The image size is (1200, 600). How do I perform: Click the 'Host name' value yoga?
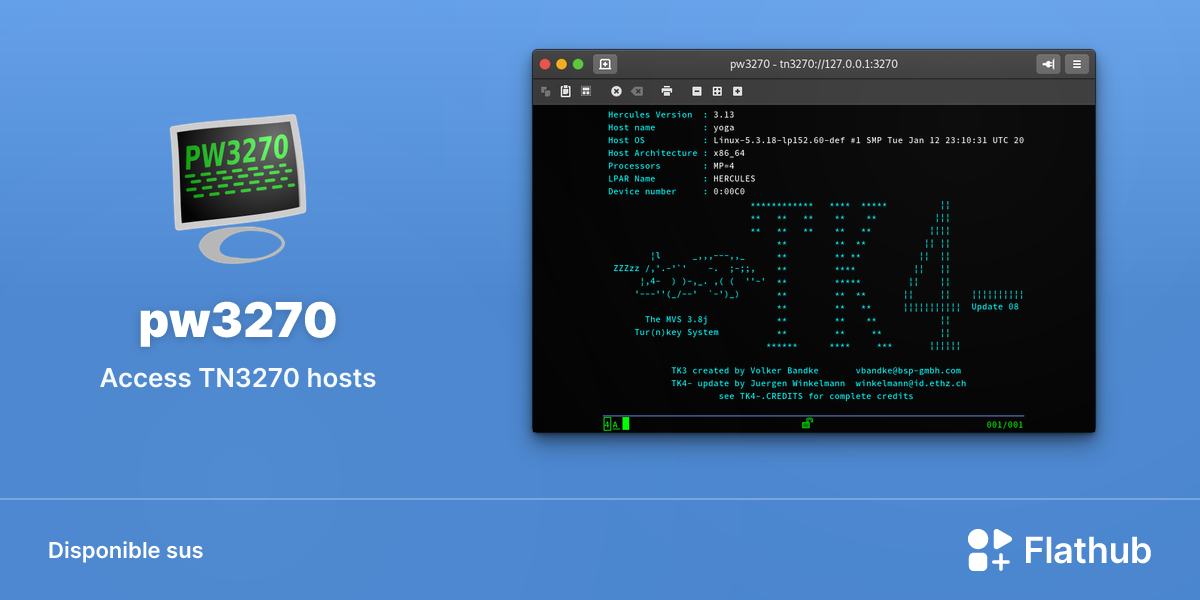click(x=724, y=128)
